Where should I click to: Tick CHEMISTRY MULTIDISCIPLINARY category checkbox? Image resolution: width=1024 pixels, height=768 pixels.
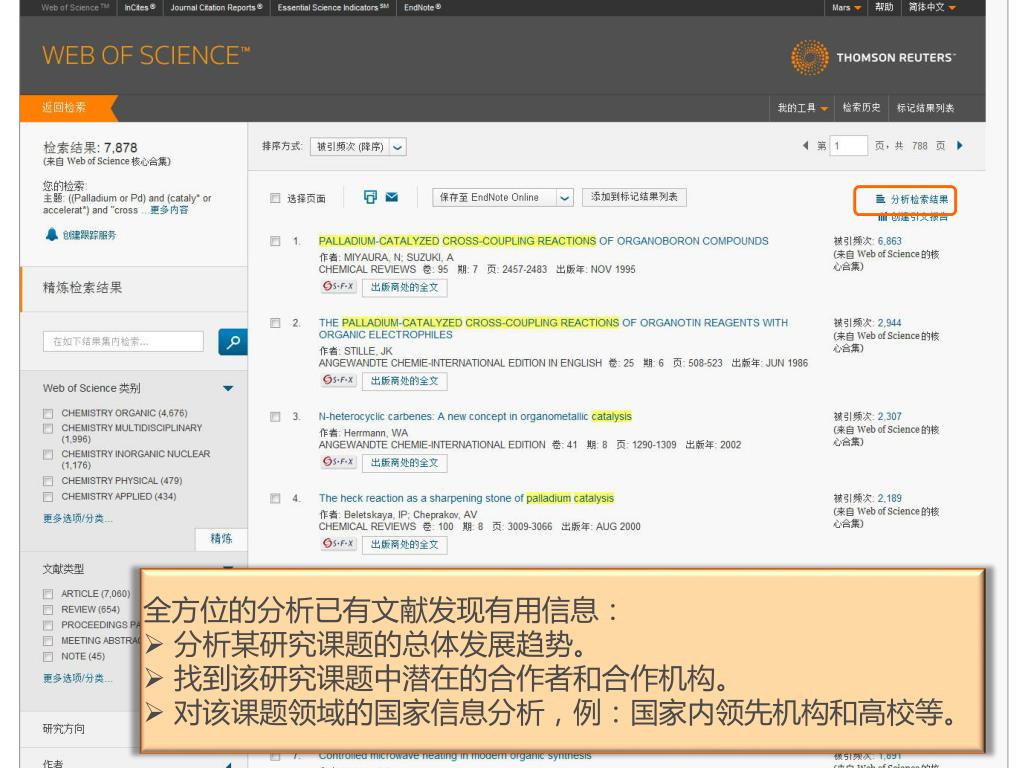coord(48,428)
